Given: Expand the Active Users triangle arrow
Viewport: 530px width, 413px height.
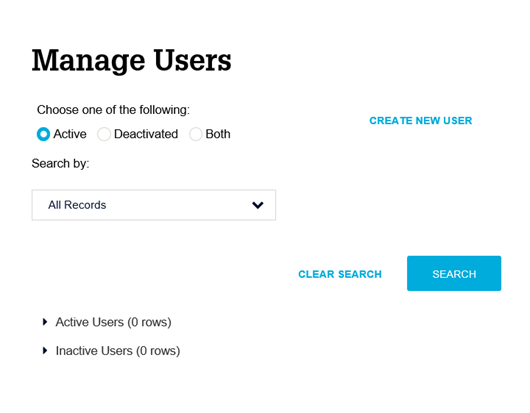Looking at the screenshot, I should (45, 322).
